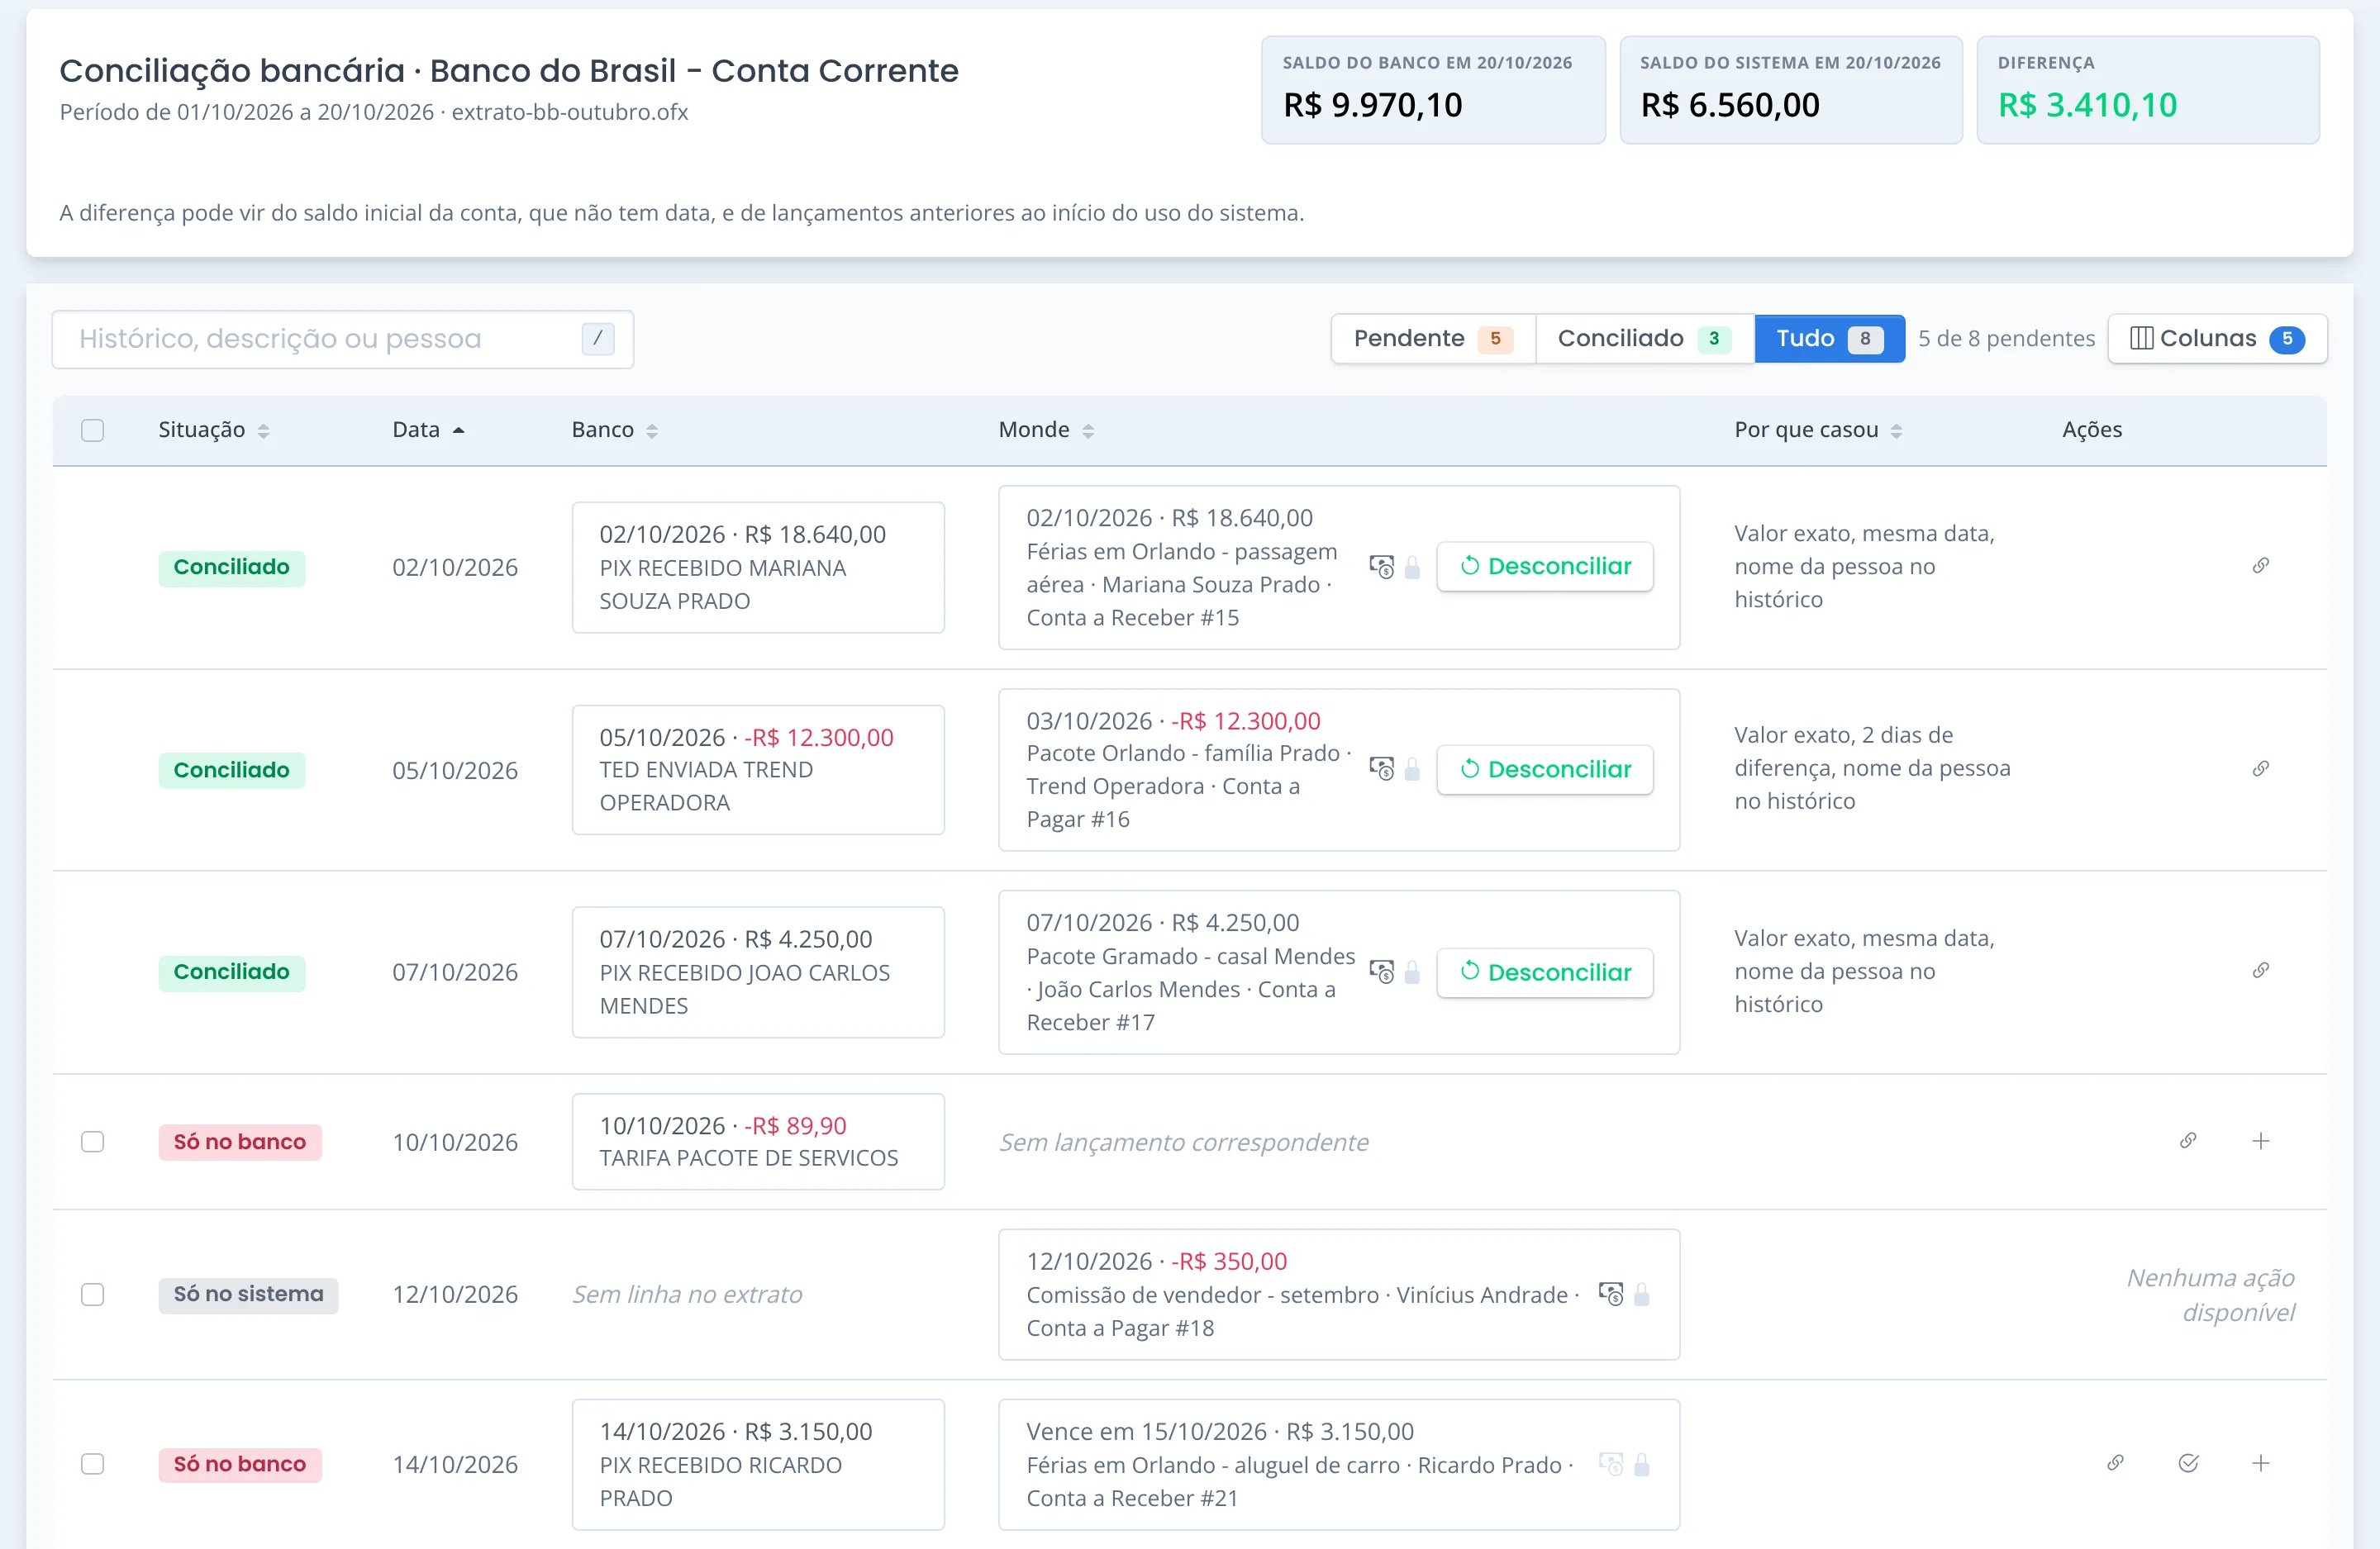Confirm match check icon in Ricardo Prado row
2380x1549 pixels.
pos(2188,1463)
